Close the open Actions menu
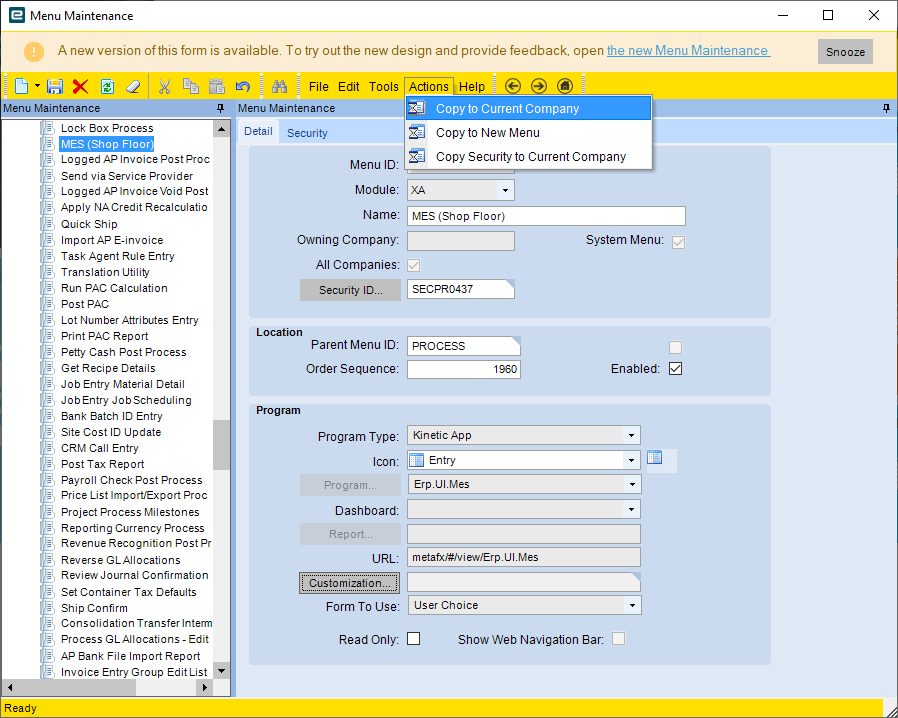 click(x=428, y=86)
